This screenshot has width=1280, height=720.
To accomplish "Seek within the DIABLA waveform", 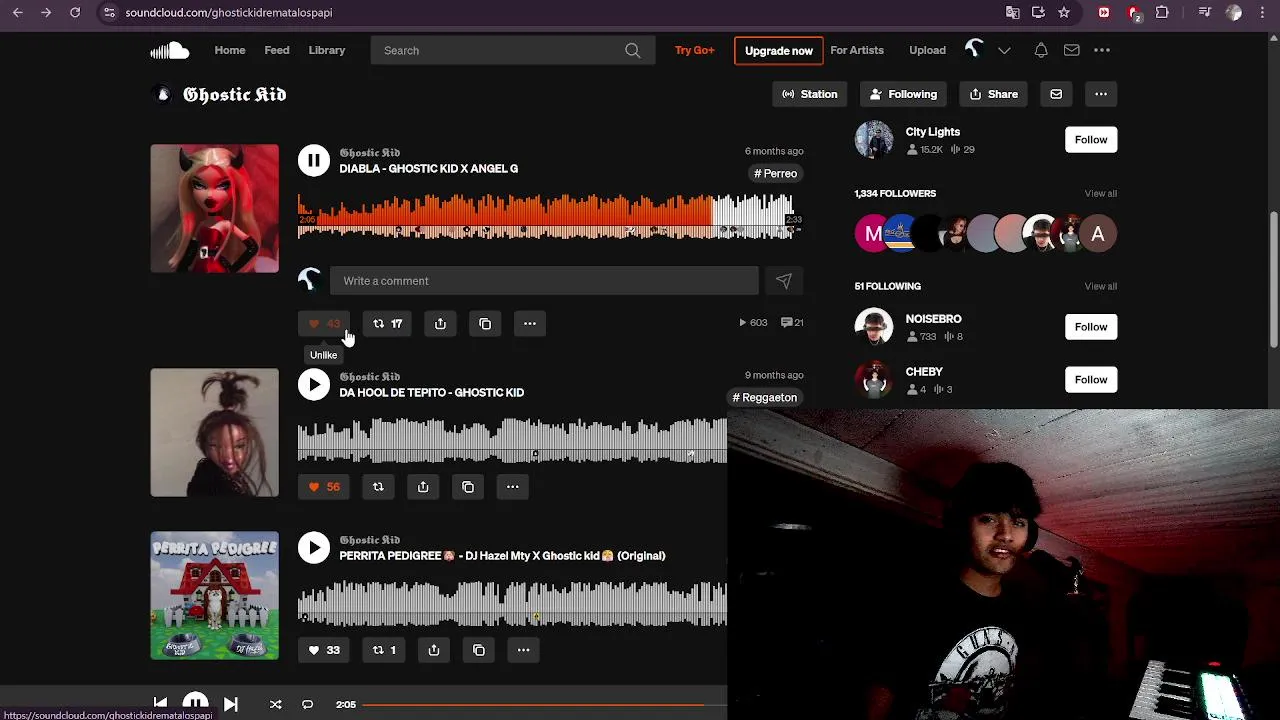I will pyautogui.click(x=548, y=217).
